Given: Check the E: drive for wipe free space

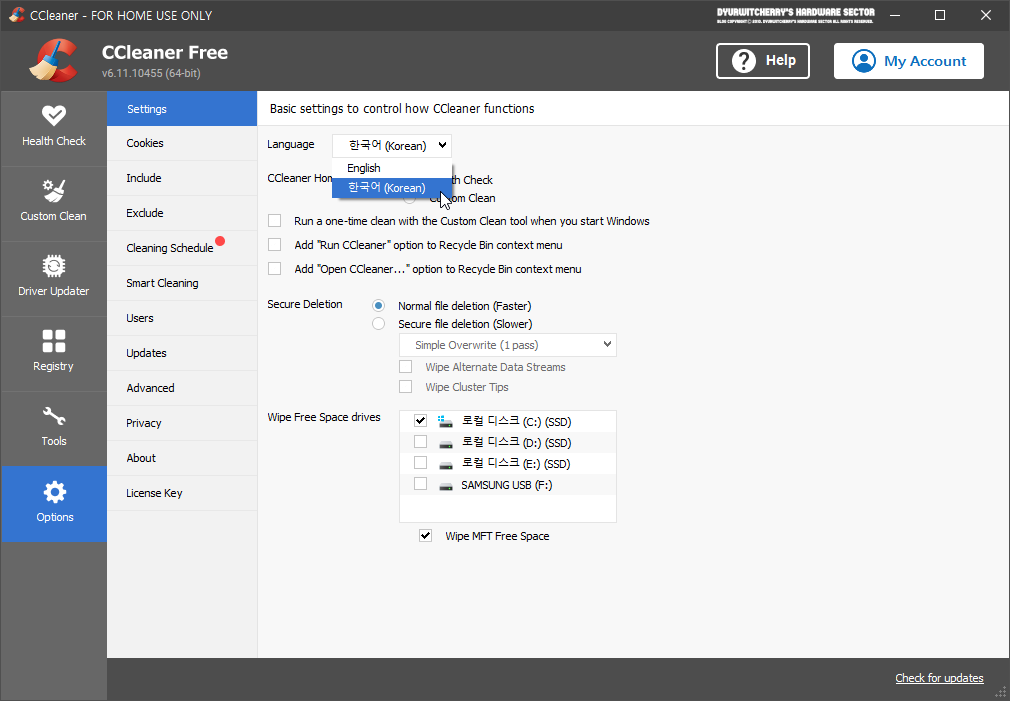Looking at the screenshot, I should [x=420, y=463].
